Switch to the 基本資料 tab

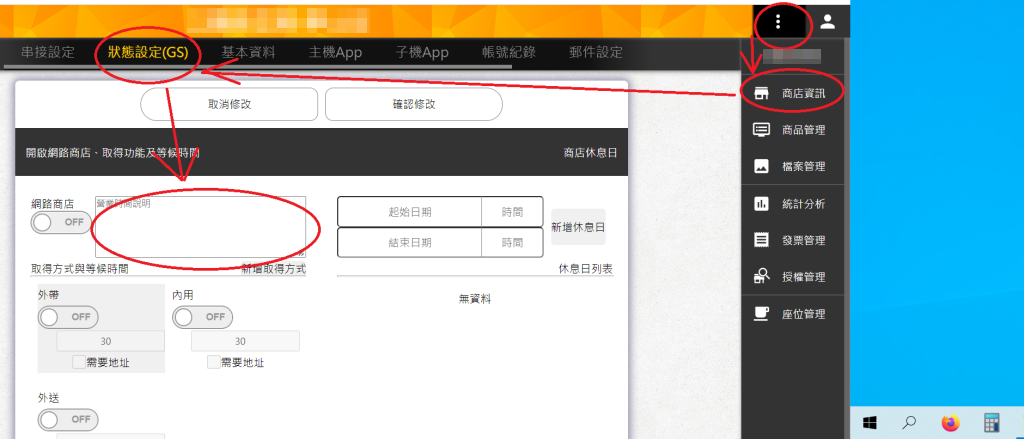[248, 52]
